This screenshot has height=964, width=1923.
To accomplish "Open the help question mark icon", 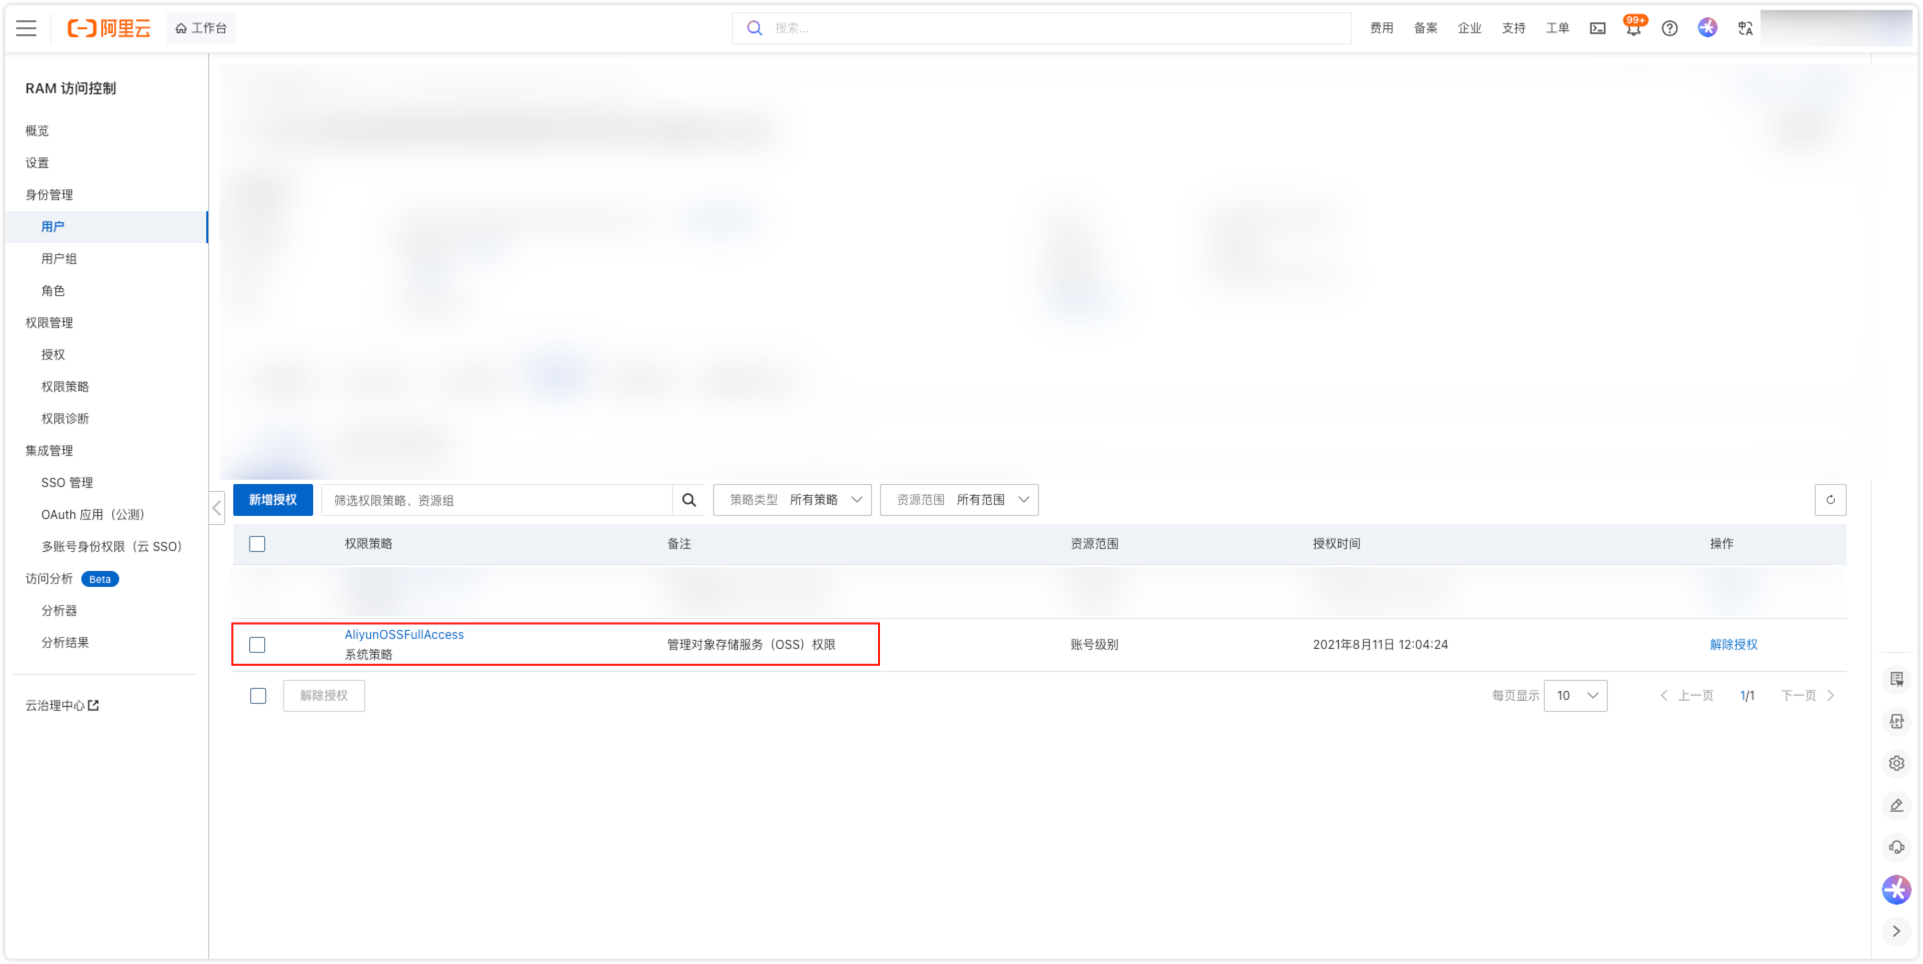I will [1669, 28].
